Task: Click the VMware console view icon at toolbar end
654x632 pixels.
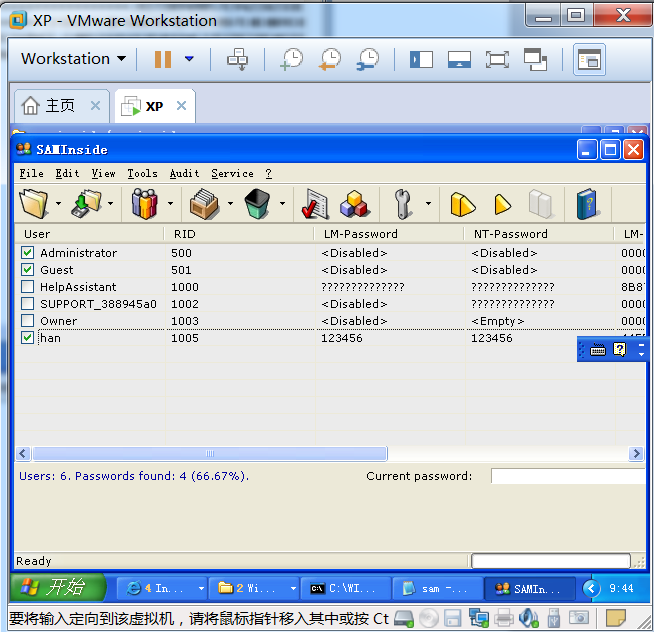Action: coord(589,59)
